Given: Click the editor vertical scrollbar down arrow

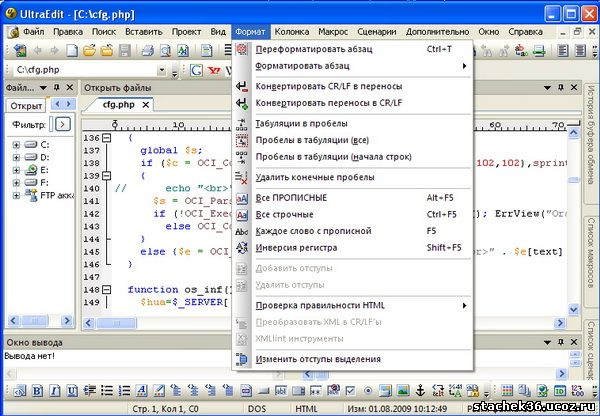Looking at the screenshot, I should click(573, 309).
